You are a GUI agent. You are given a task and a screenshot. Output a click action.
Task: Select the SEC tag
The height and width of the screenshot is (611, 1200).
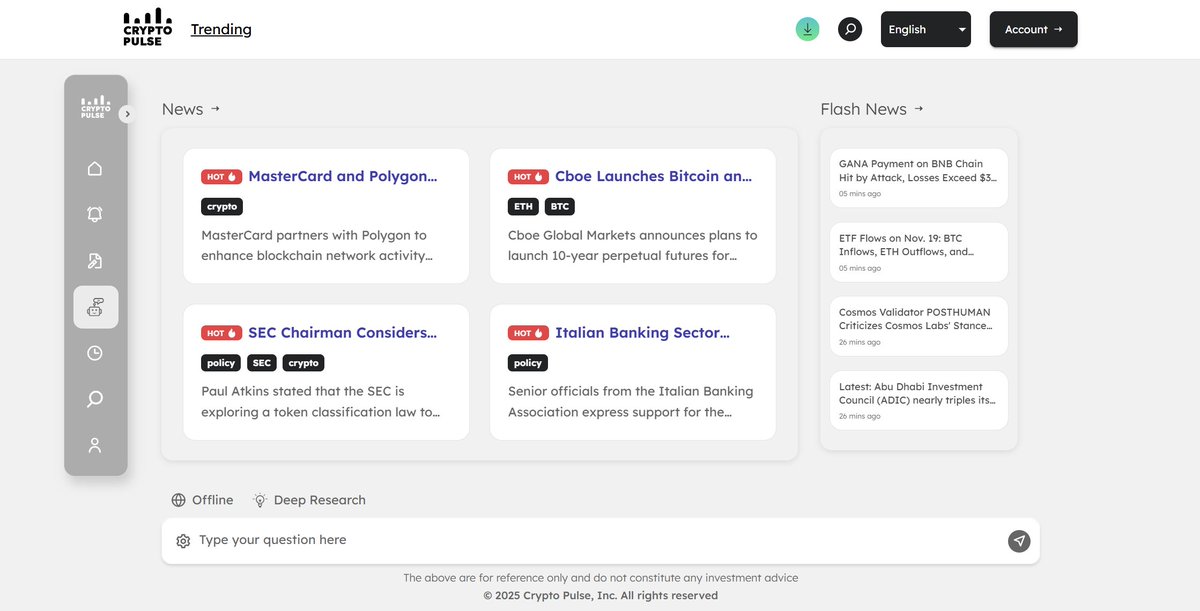pos(262,363)
